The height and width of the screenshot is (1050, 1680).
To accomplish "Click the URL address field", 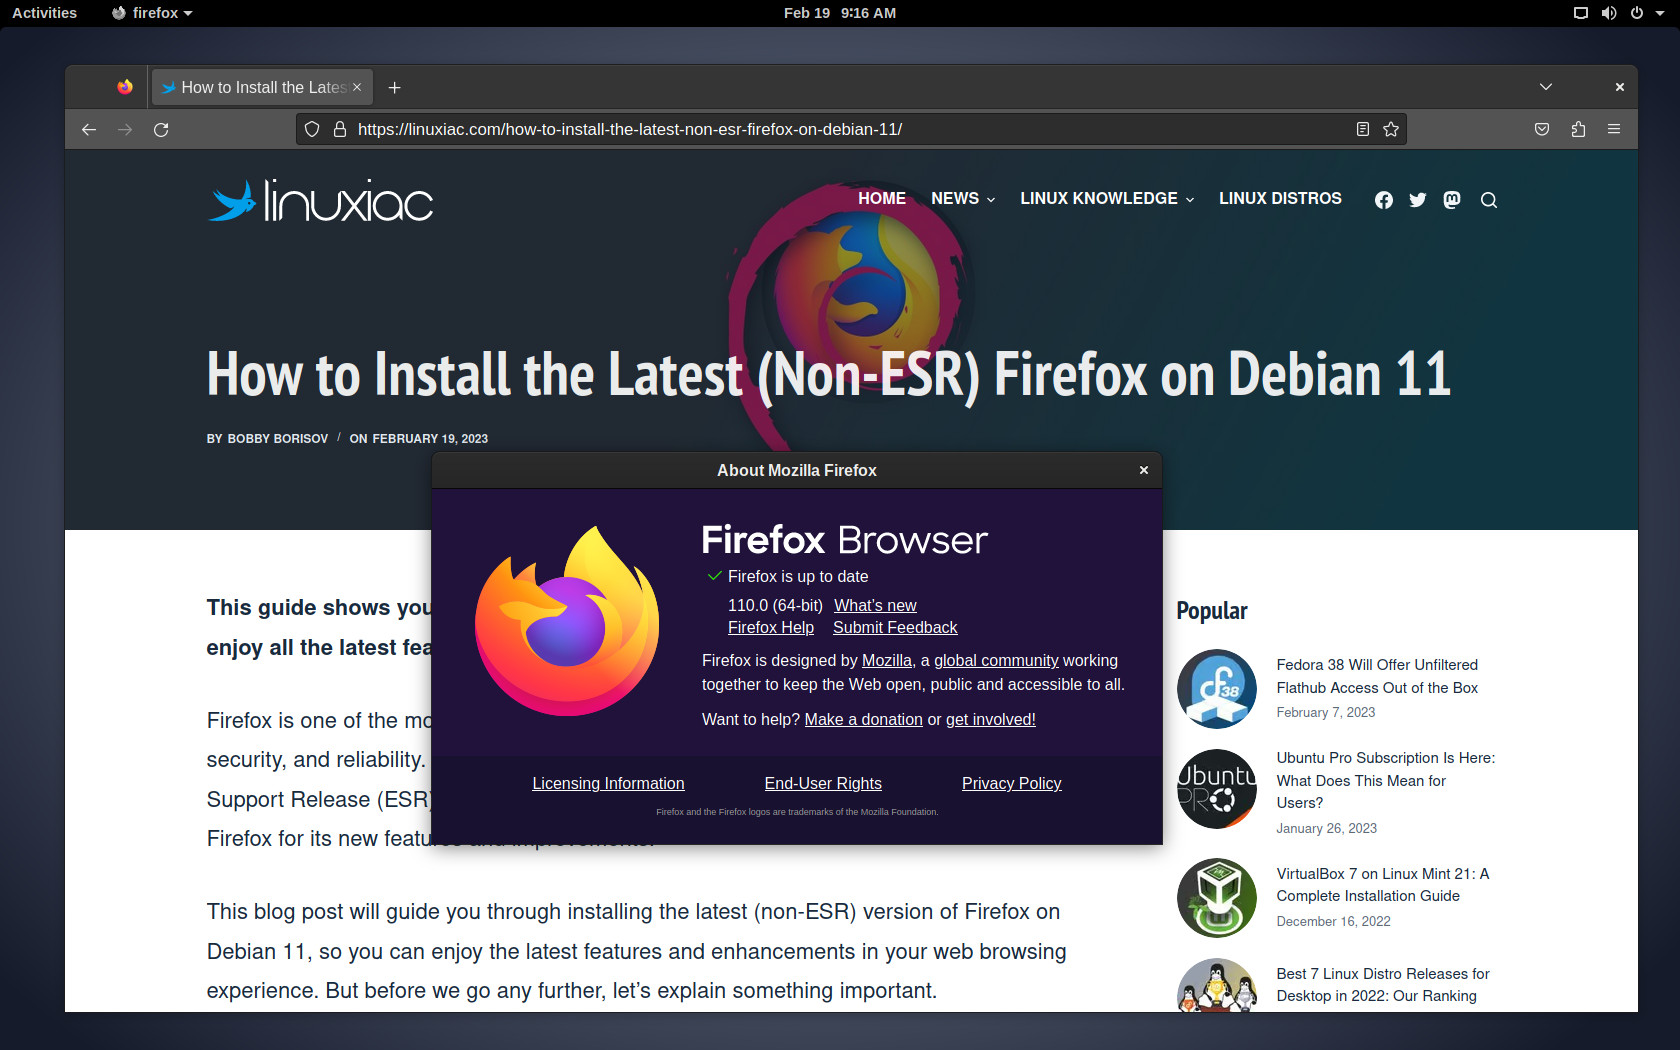I will 850,129.
